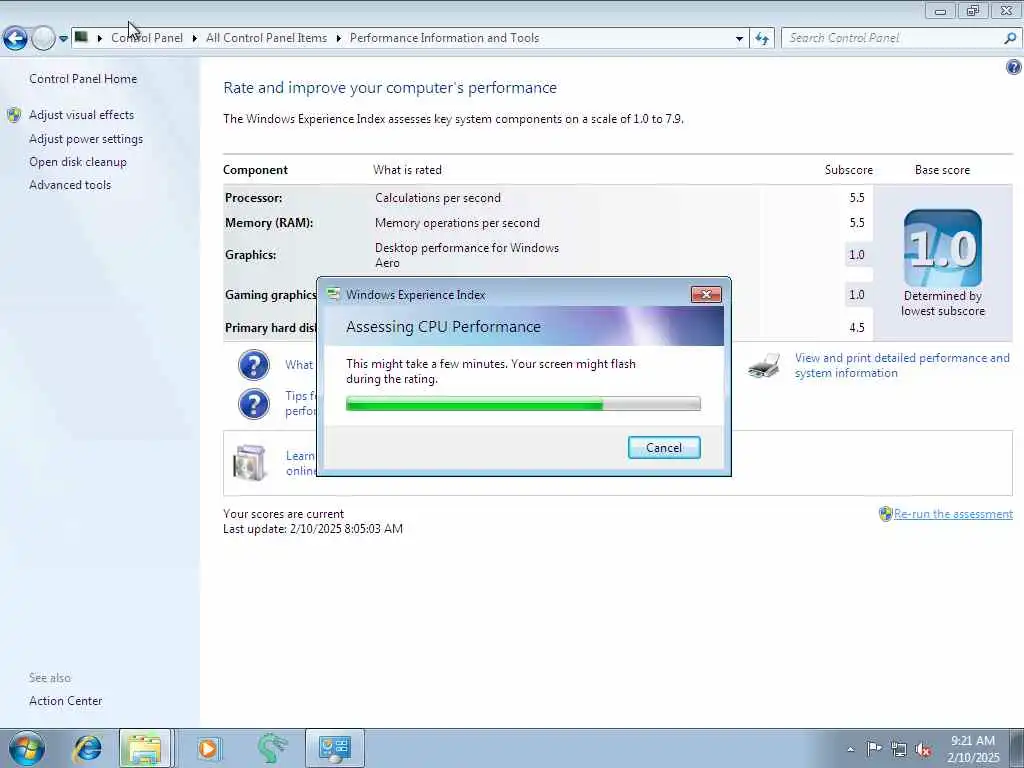Click the printer icon

[764, 366]
